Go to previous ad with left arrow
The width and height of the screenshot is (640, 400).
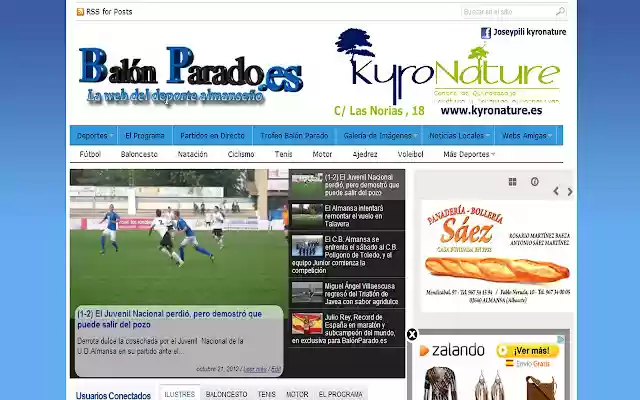(556, 191)
